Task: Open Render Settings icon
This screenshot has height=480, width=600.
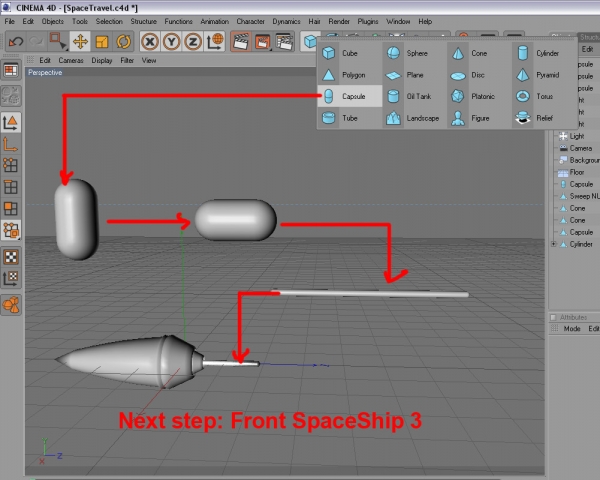Action: point(284,41)
